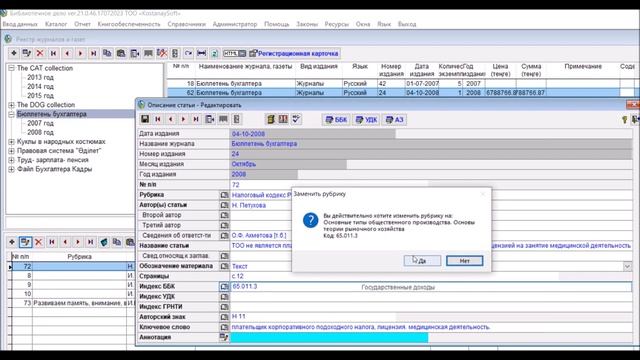Viewport: 640px width, 360px height.
Task: Open the Администратор menu
Action: (x=235, y=24)
